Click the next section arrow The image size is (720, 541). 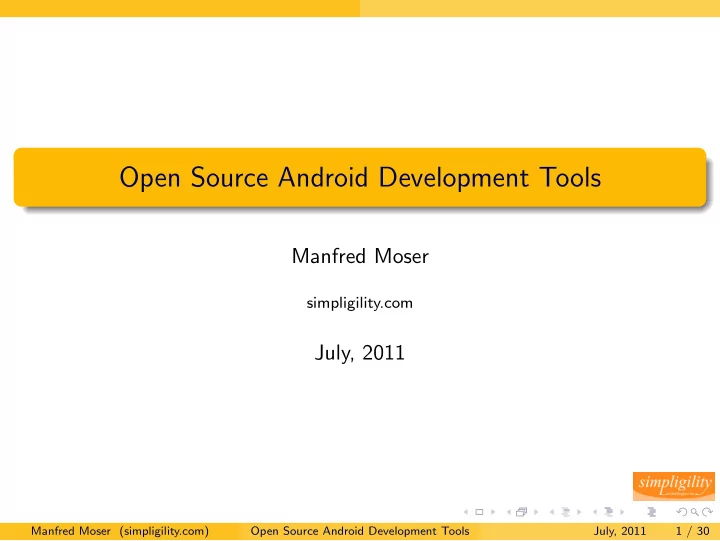coord(622,512)
